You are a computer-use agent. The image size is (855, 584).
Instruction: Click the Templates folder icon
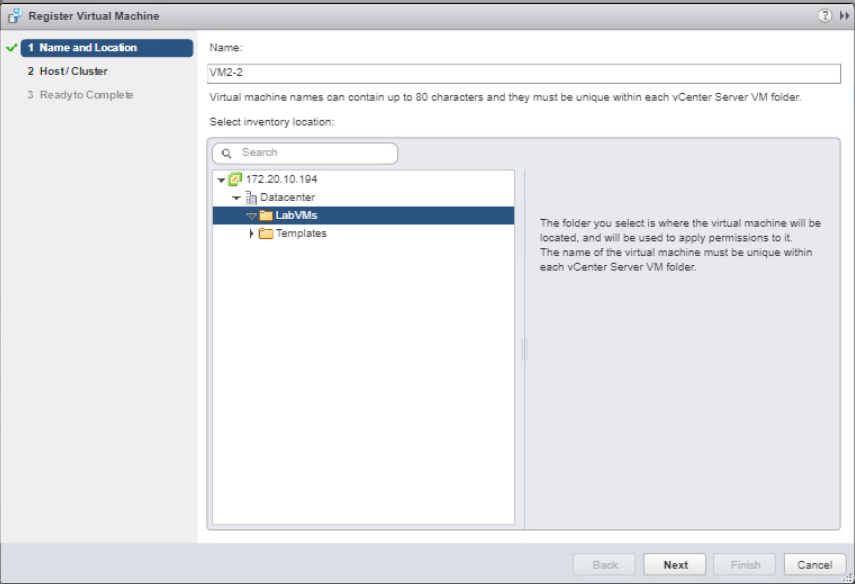coord(266,234)
